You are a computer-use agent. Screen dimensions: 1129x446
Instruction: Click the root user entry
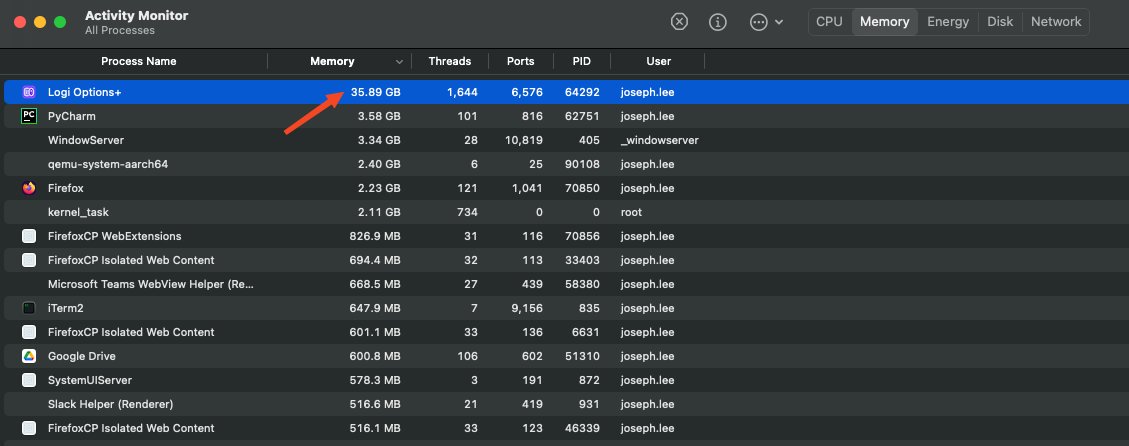click(631, 212)
